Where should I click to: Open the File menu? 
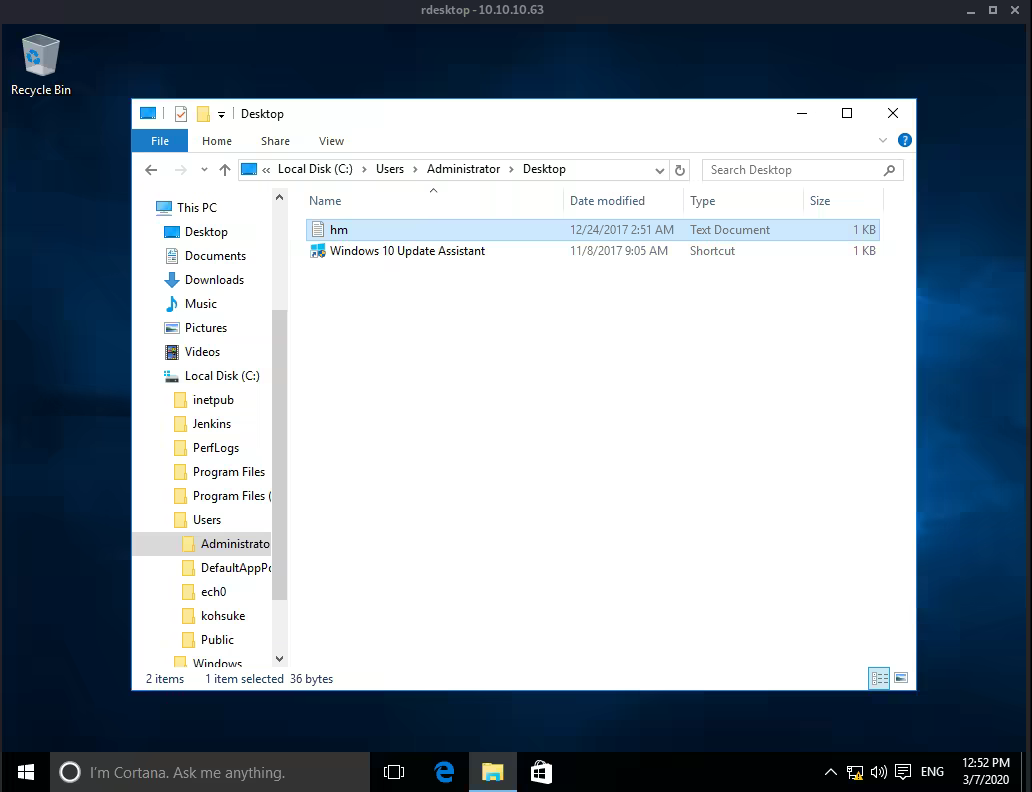[x=160, y=141]
